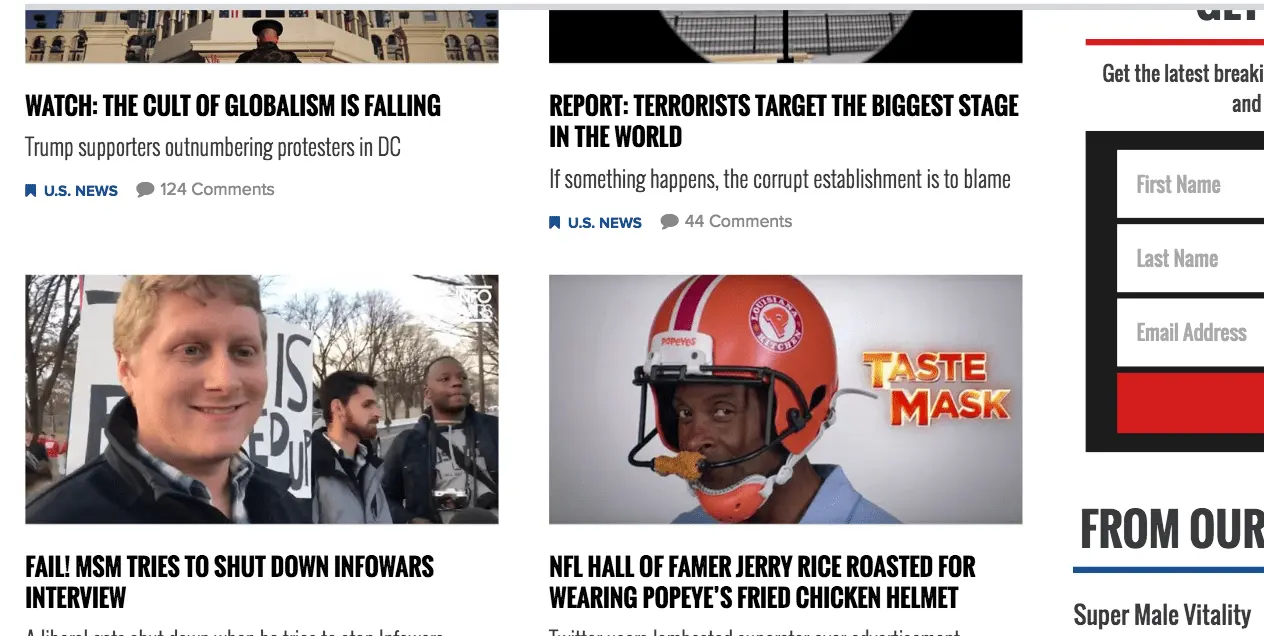Open the 'Report: Terrorists Target the Biggest Stage' headline
This screenshot has width=1264, height=636.
[x=784, y=121]
